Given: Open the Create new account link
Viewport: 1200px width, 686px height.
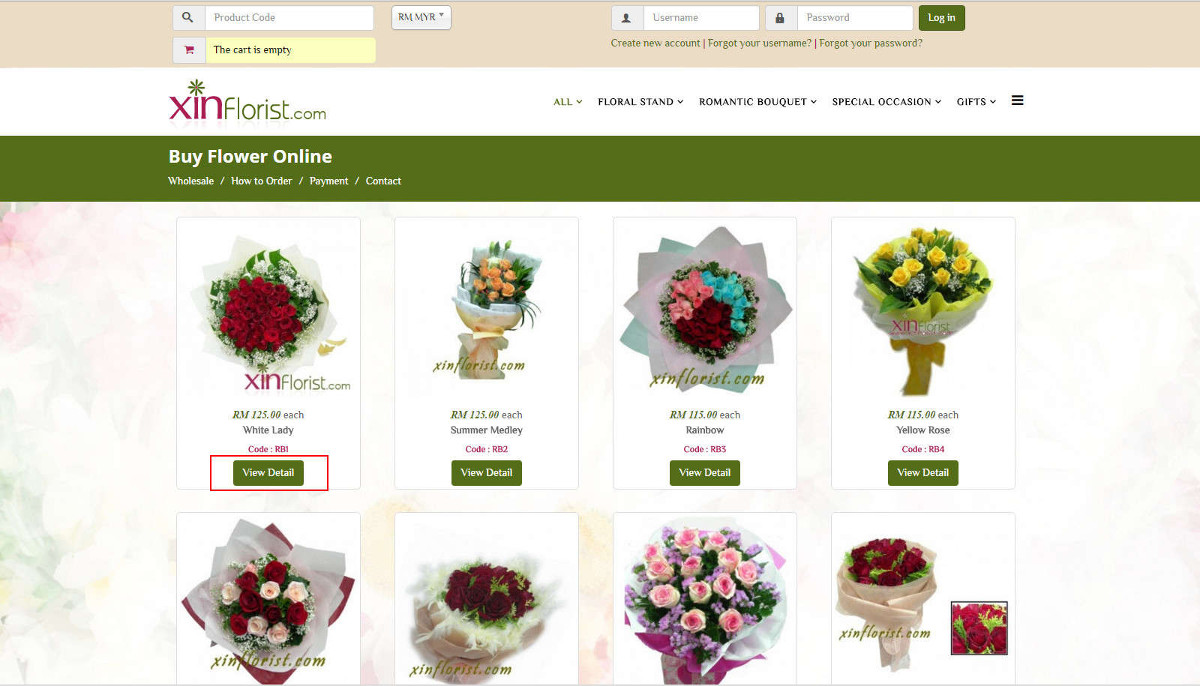Looking at the screenshot, I should [x=655, y=43].
